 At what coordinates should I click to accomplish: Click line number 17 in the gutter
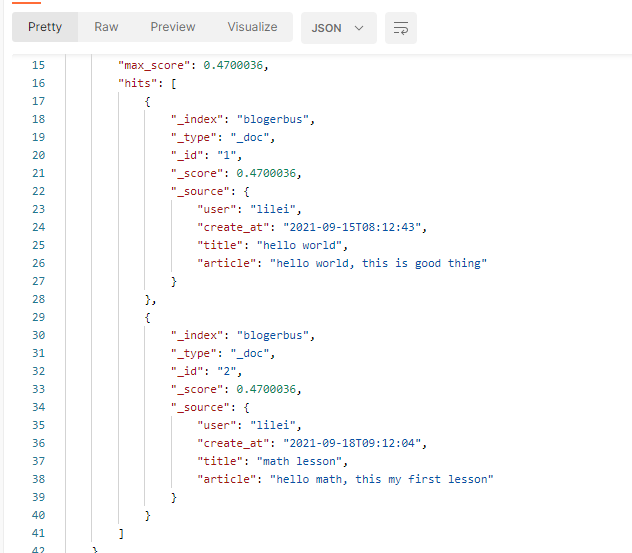(39, 101)
